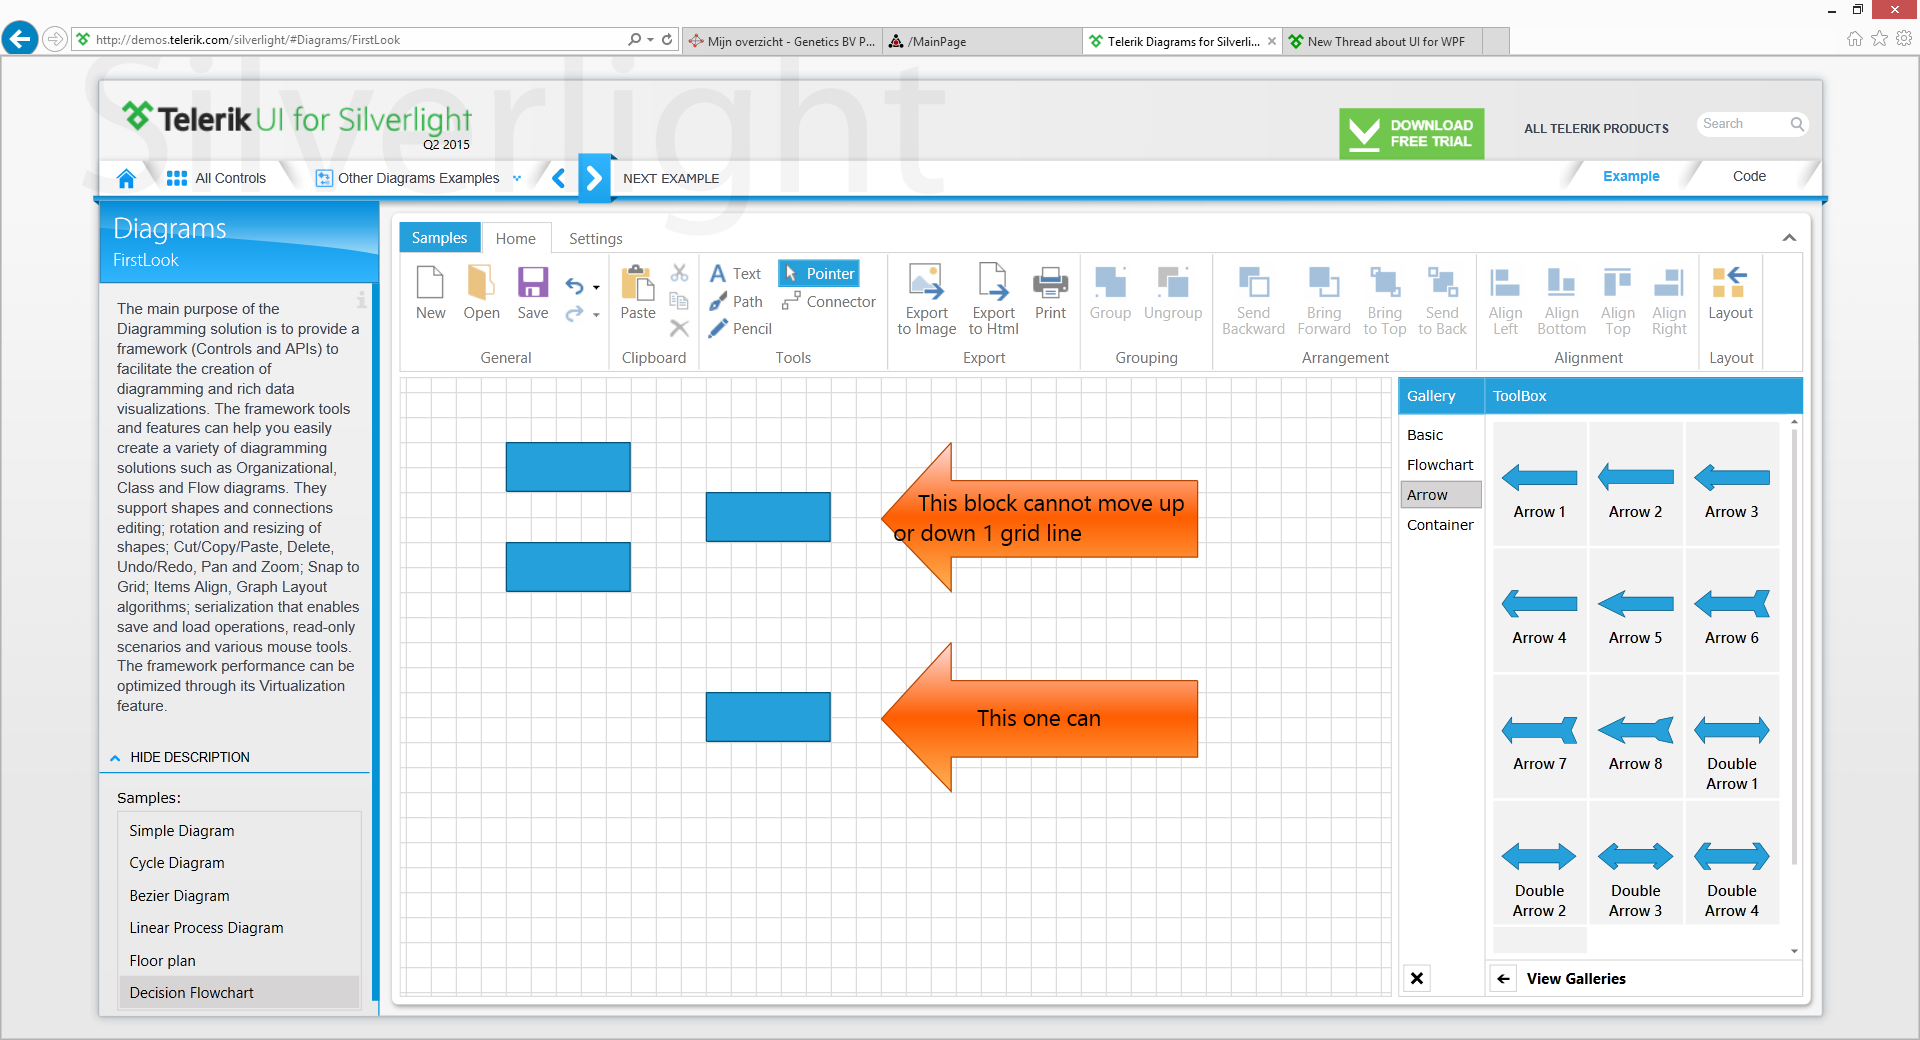Show the Example view

click(x=1631, y=176)
